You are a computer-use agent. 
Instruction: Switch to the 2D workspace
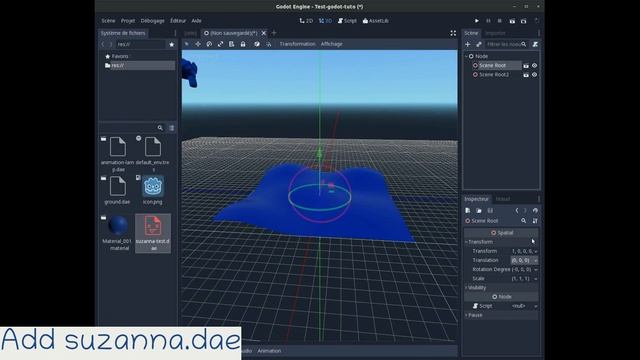click(x=306, y=21)
